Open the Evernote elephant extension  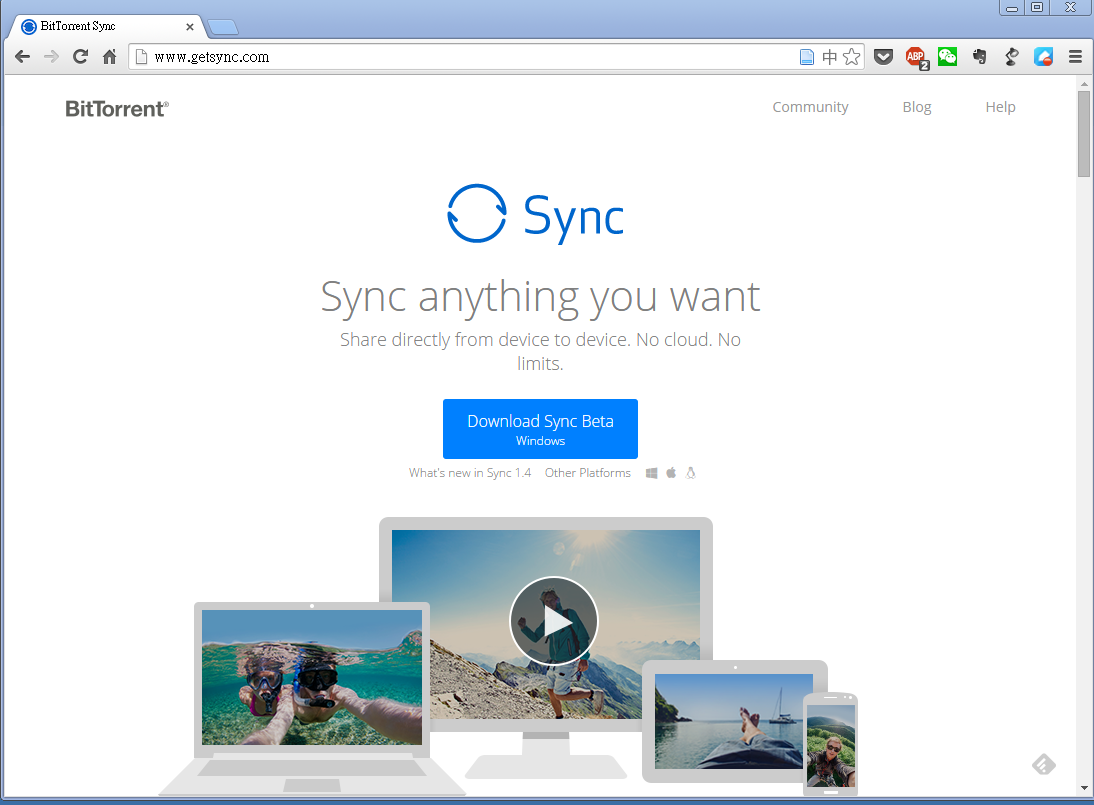(x=980, y=57)
